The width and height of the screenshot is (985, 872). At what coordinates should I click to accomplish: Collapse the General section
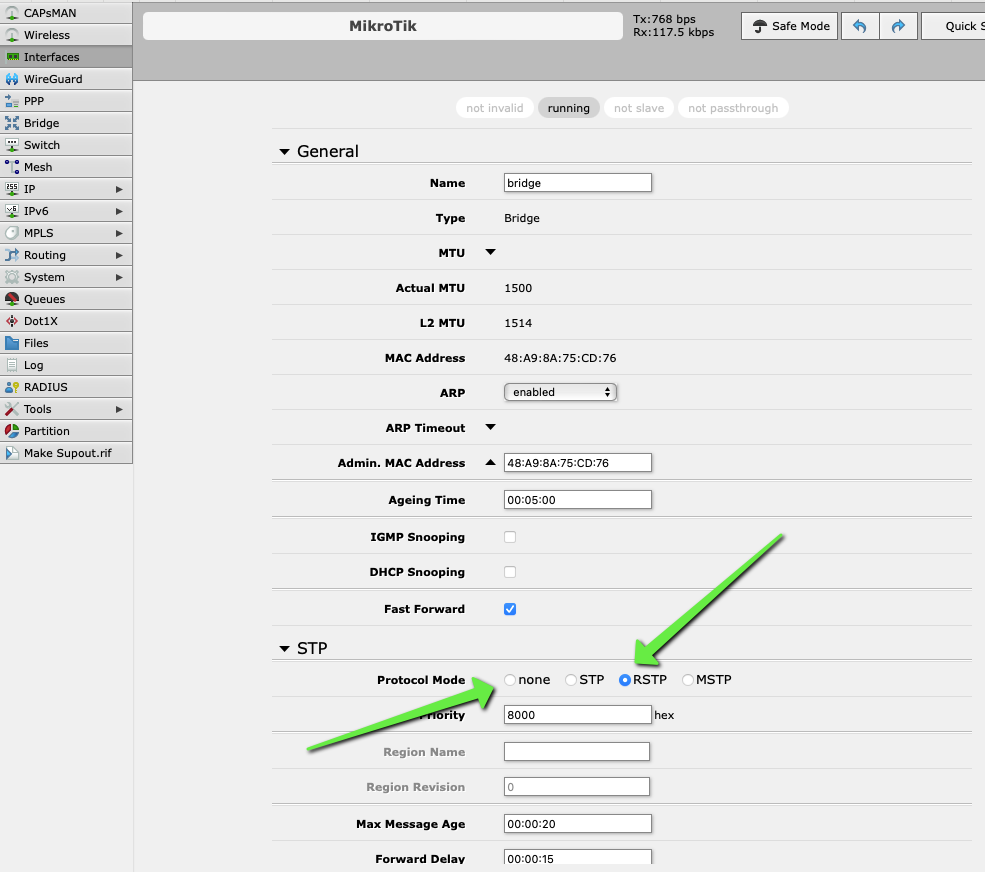(285, 152)
